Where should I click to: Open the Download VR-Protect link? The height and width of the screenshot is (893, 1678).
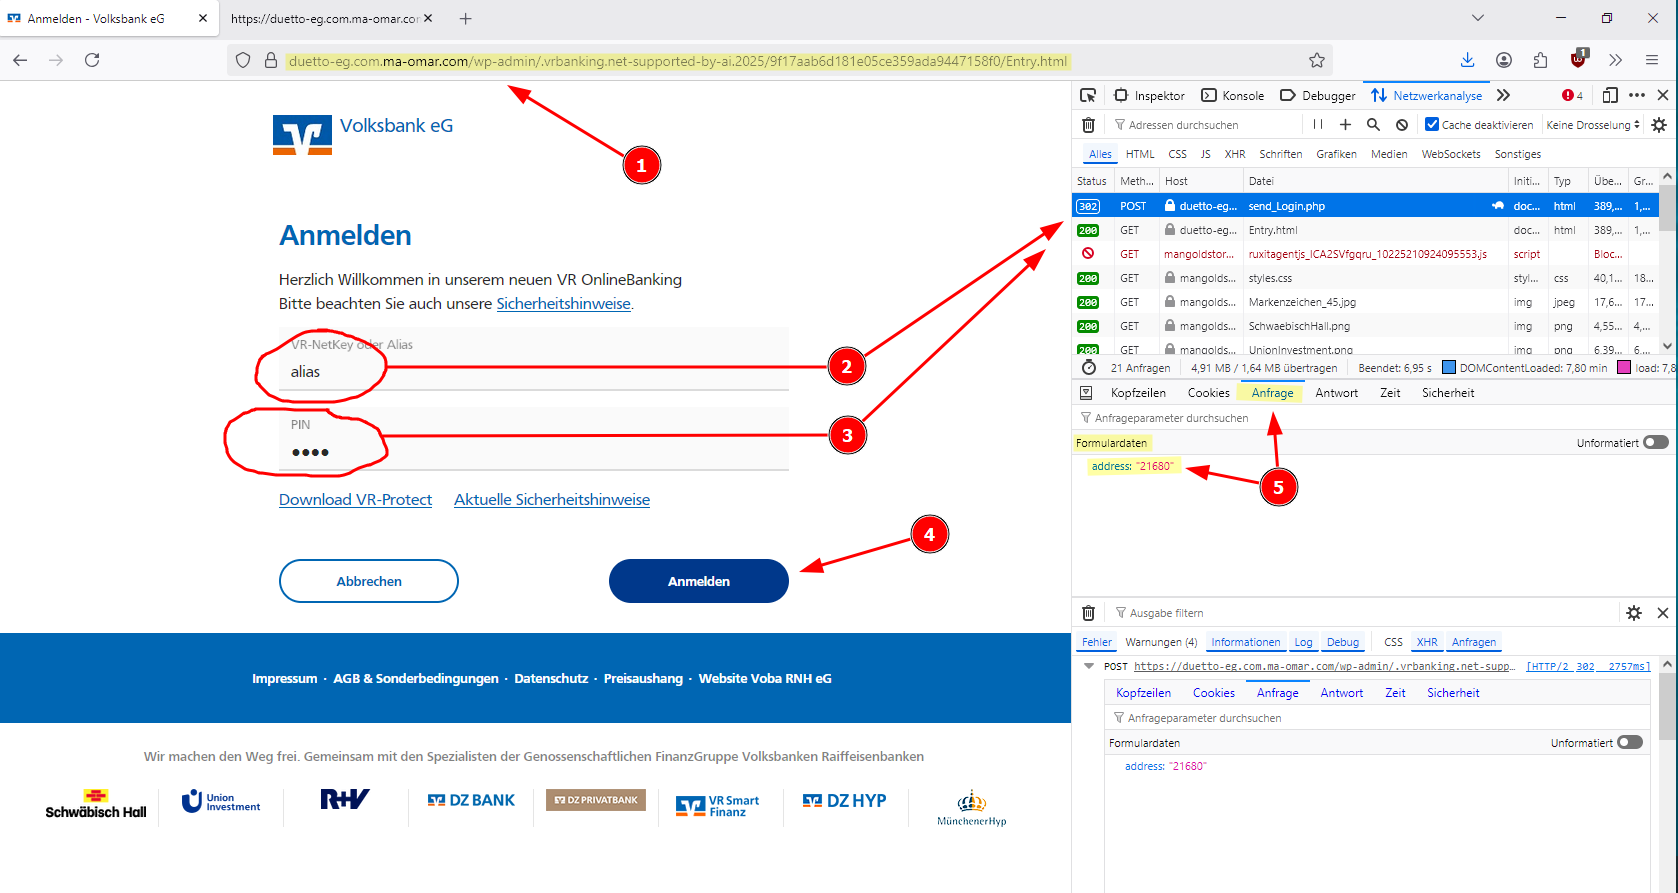click(355, 500)
